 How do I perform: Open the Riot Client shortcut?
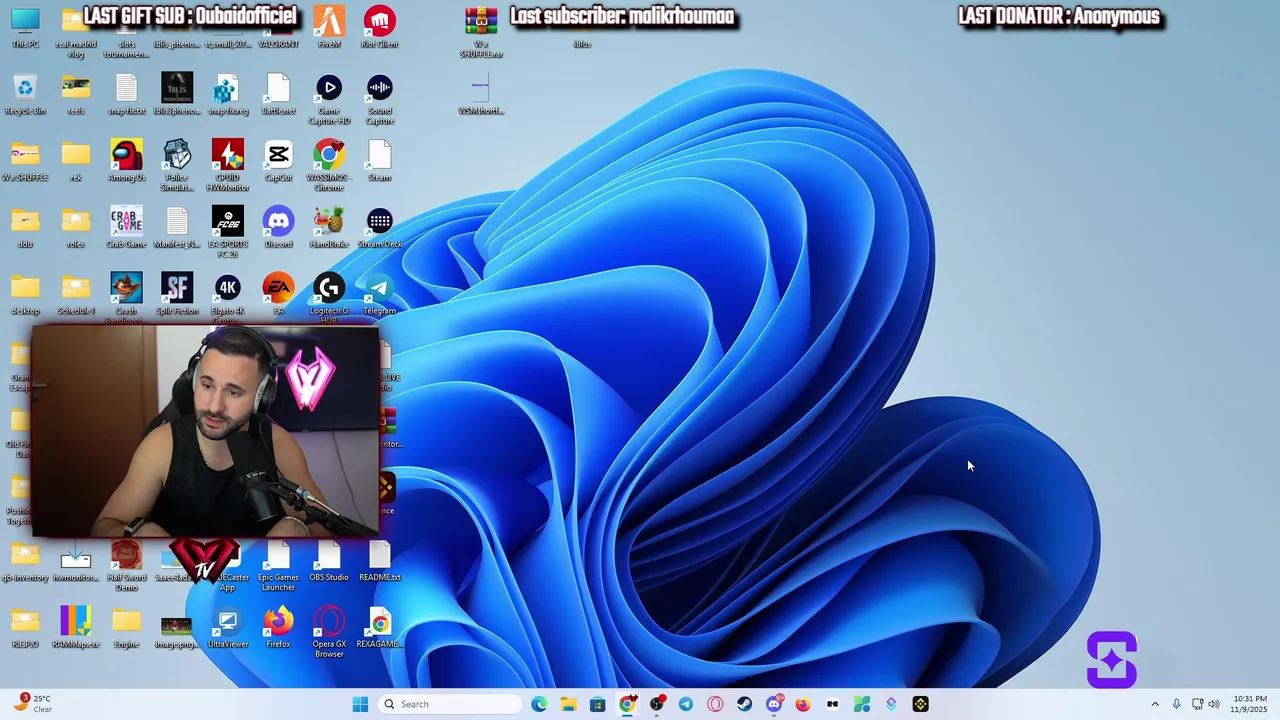pos(380,27)
